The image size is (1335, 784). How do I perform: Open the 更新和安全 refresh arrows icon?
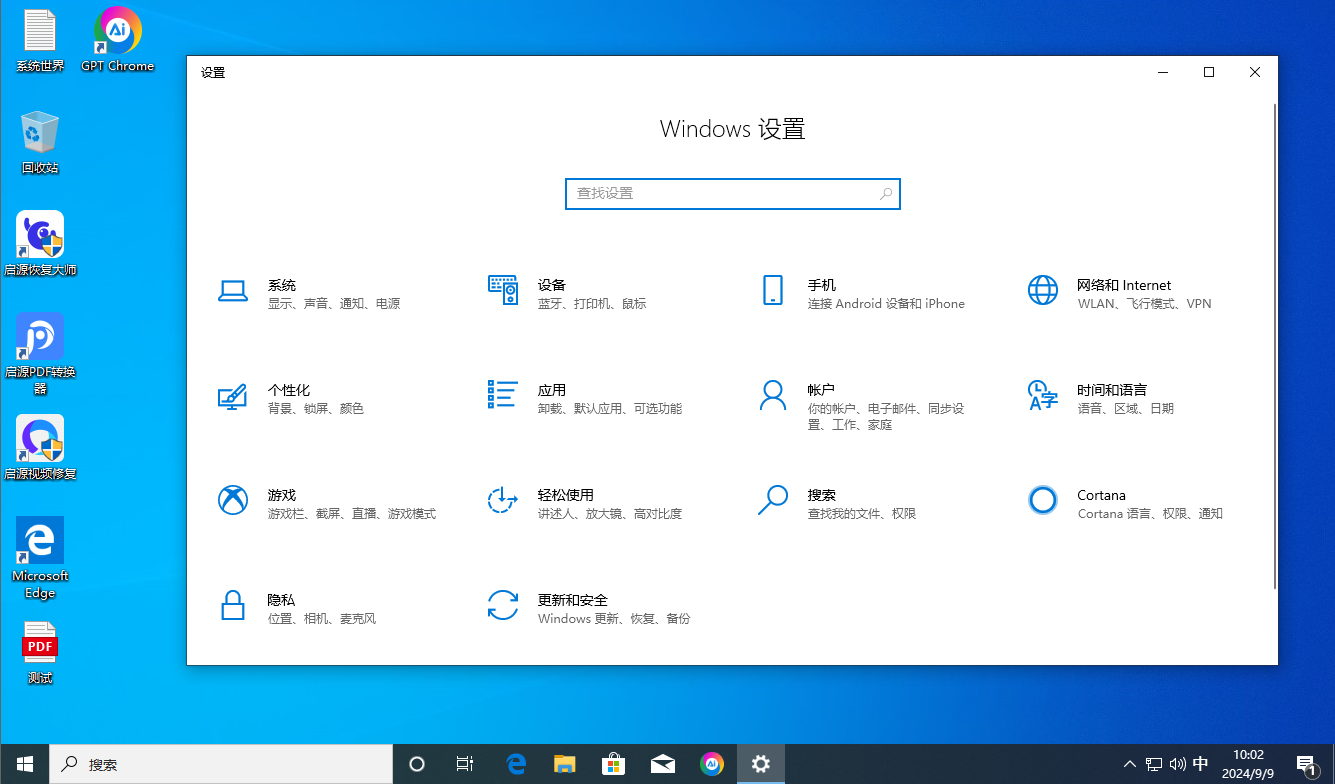coord(503,605)
